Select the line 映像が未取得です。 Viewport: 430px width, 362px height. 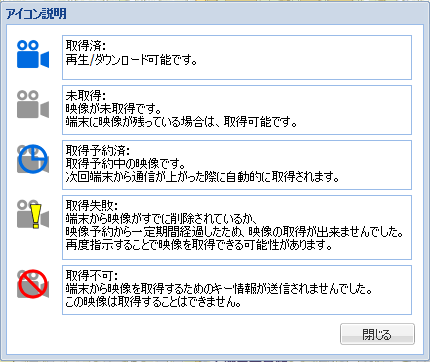[x=114, y=109]
